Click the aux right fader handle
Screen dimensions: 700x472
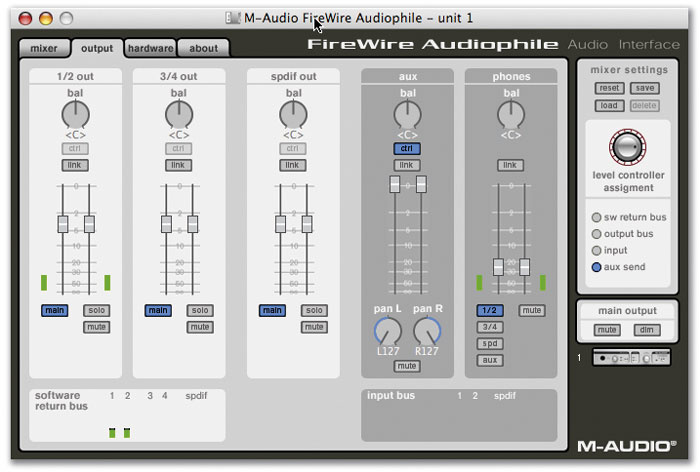tap(421, 184)
